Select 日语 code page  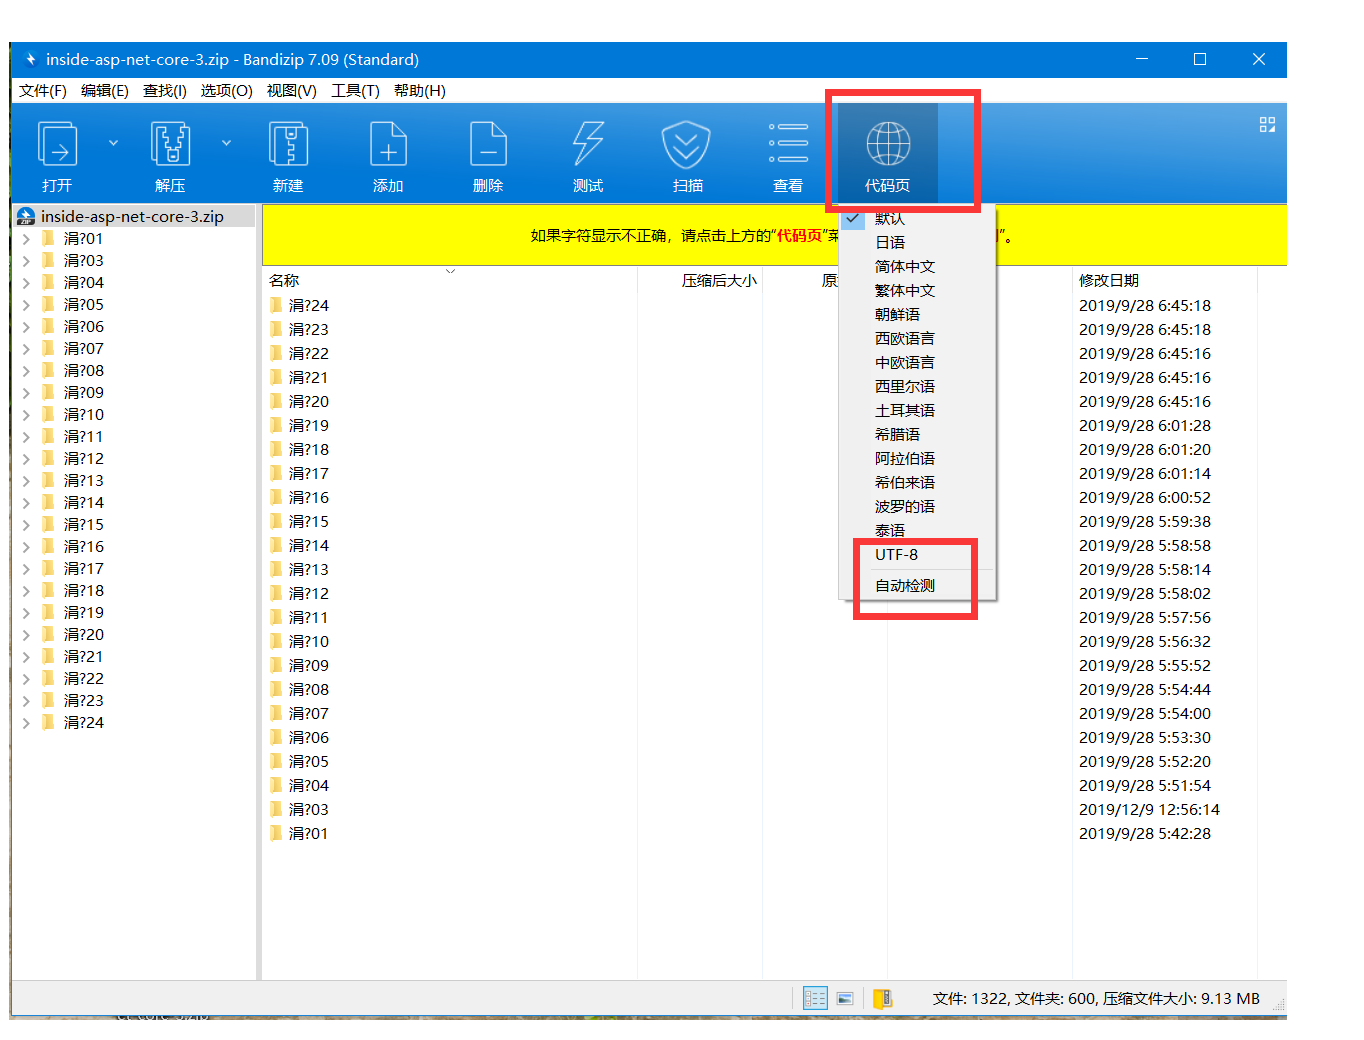(x=918, y=242)
